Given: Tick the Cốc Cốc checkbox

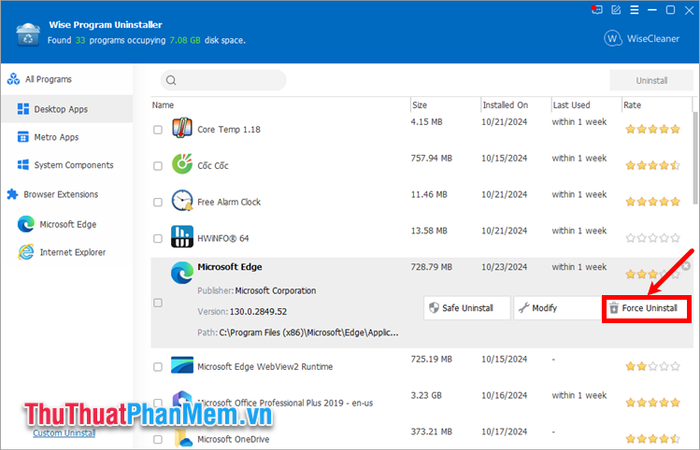Looking at the screenshot, I should (x=158, y=166).
